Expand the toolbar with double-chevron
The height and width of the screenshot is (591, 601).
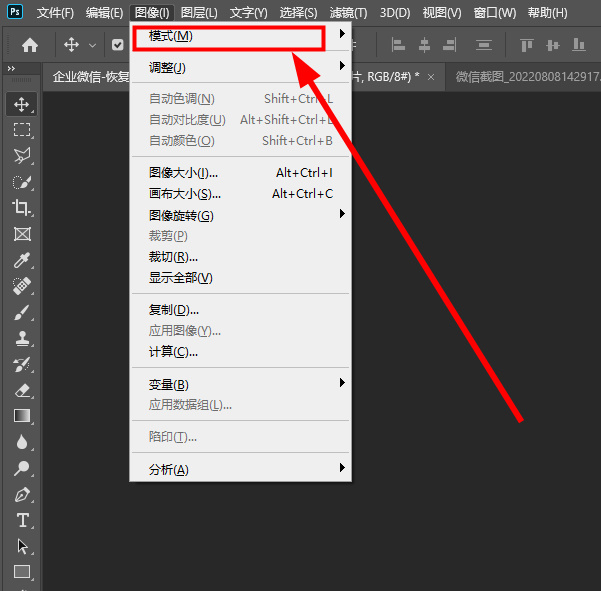(11, 69)
